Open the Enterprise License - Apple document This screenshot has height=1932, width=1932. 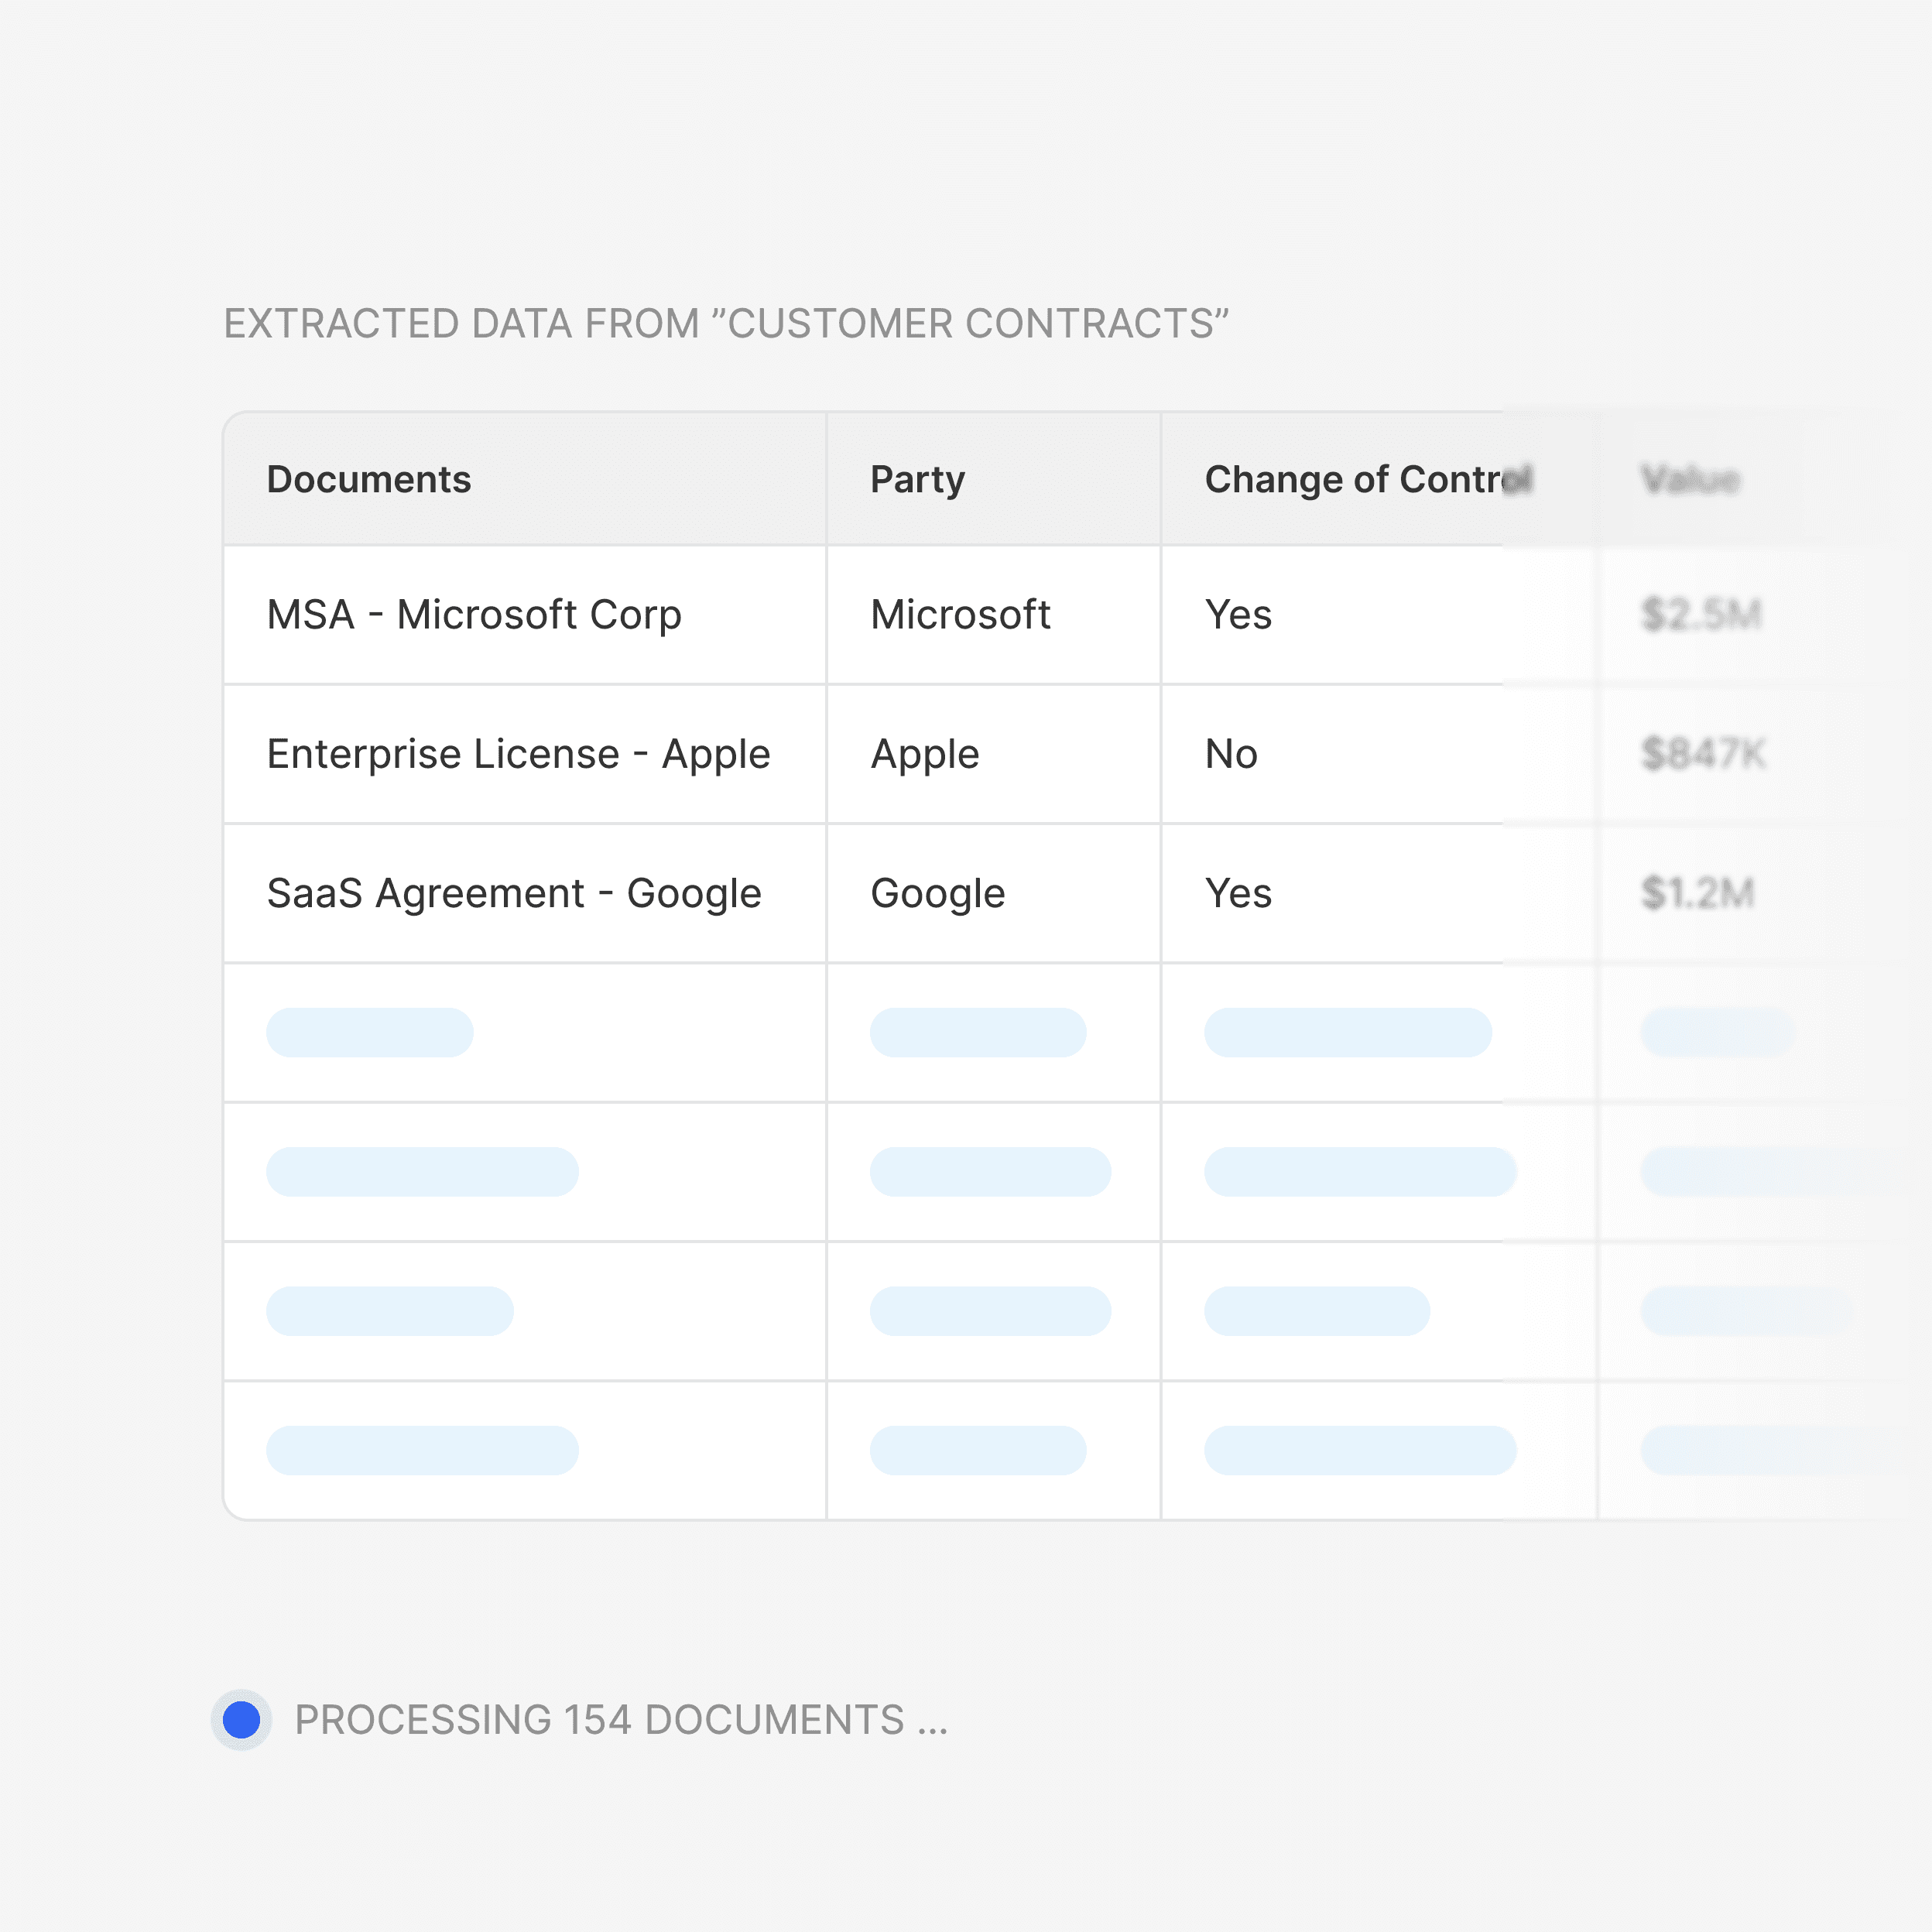tap(518, 754)
